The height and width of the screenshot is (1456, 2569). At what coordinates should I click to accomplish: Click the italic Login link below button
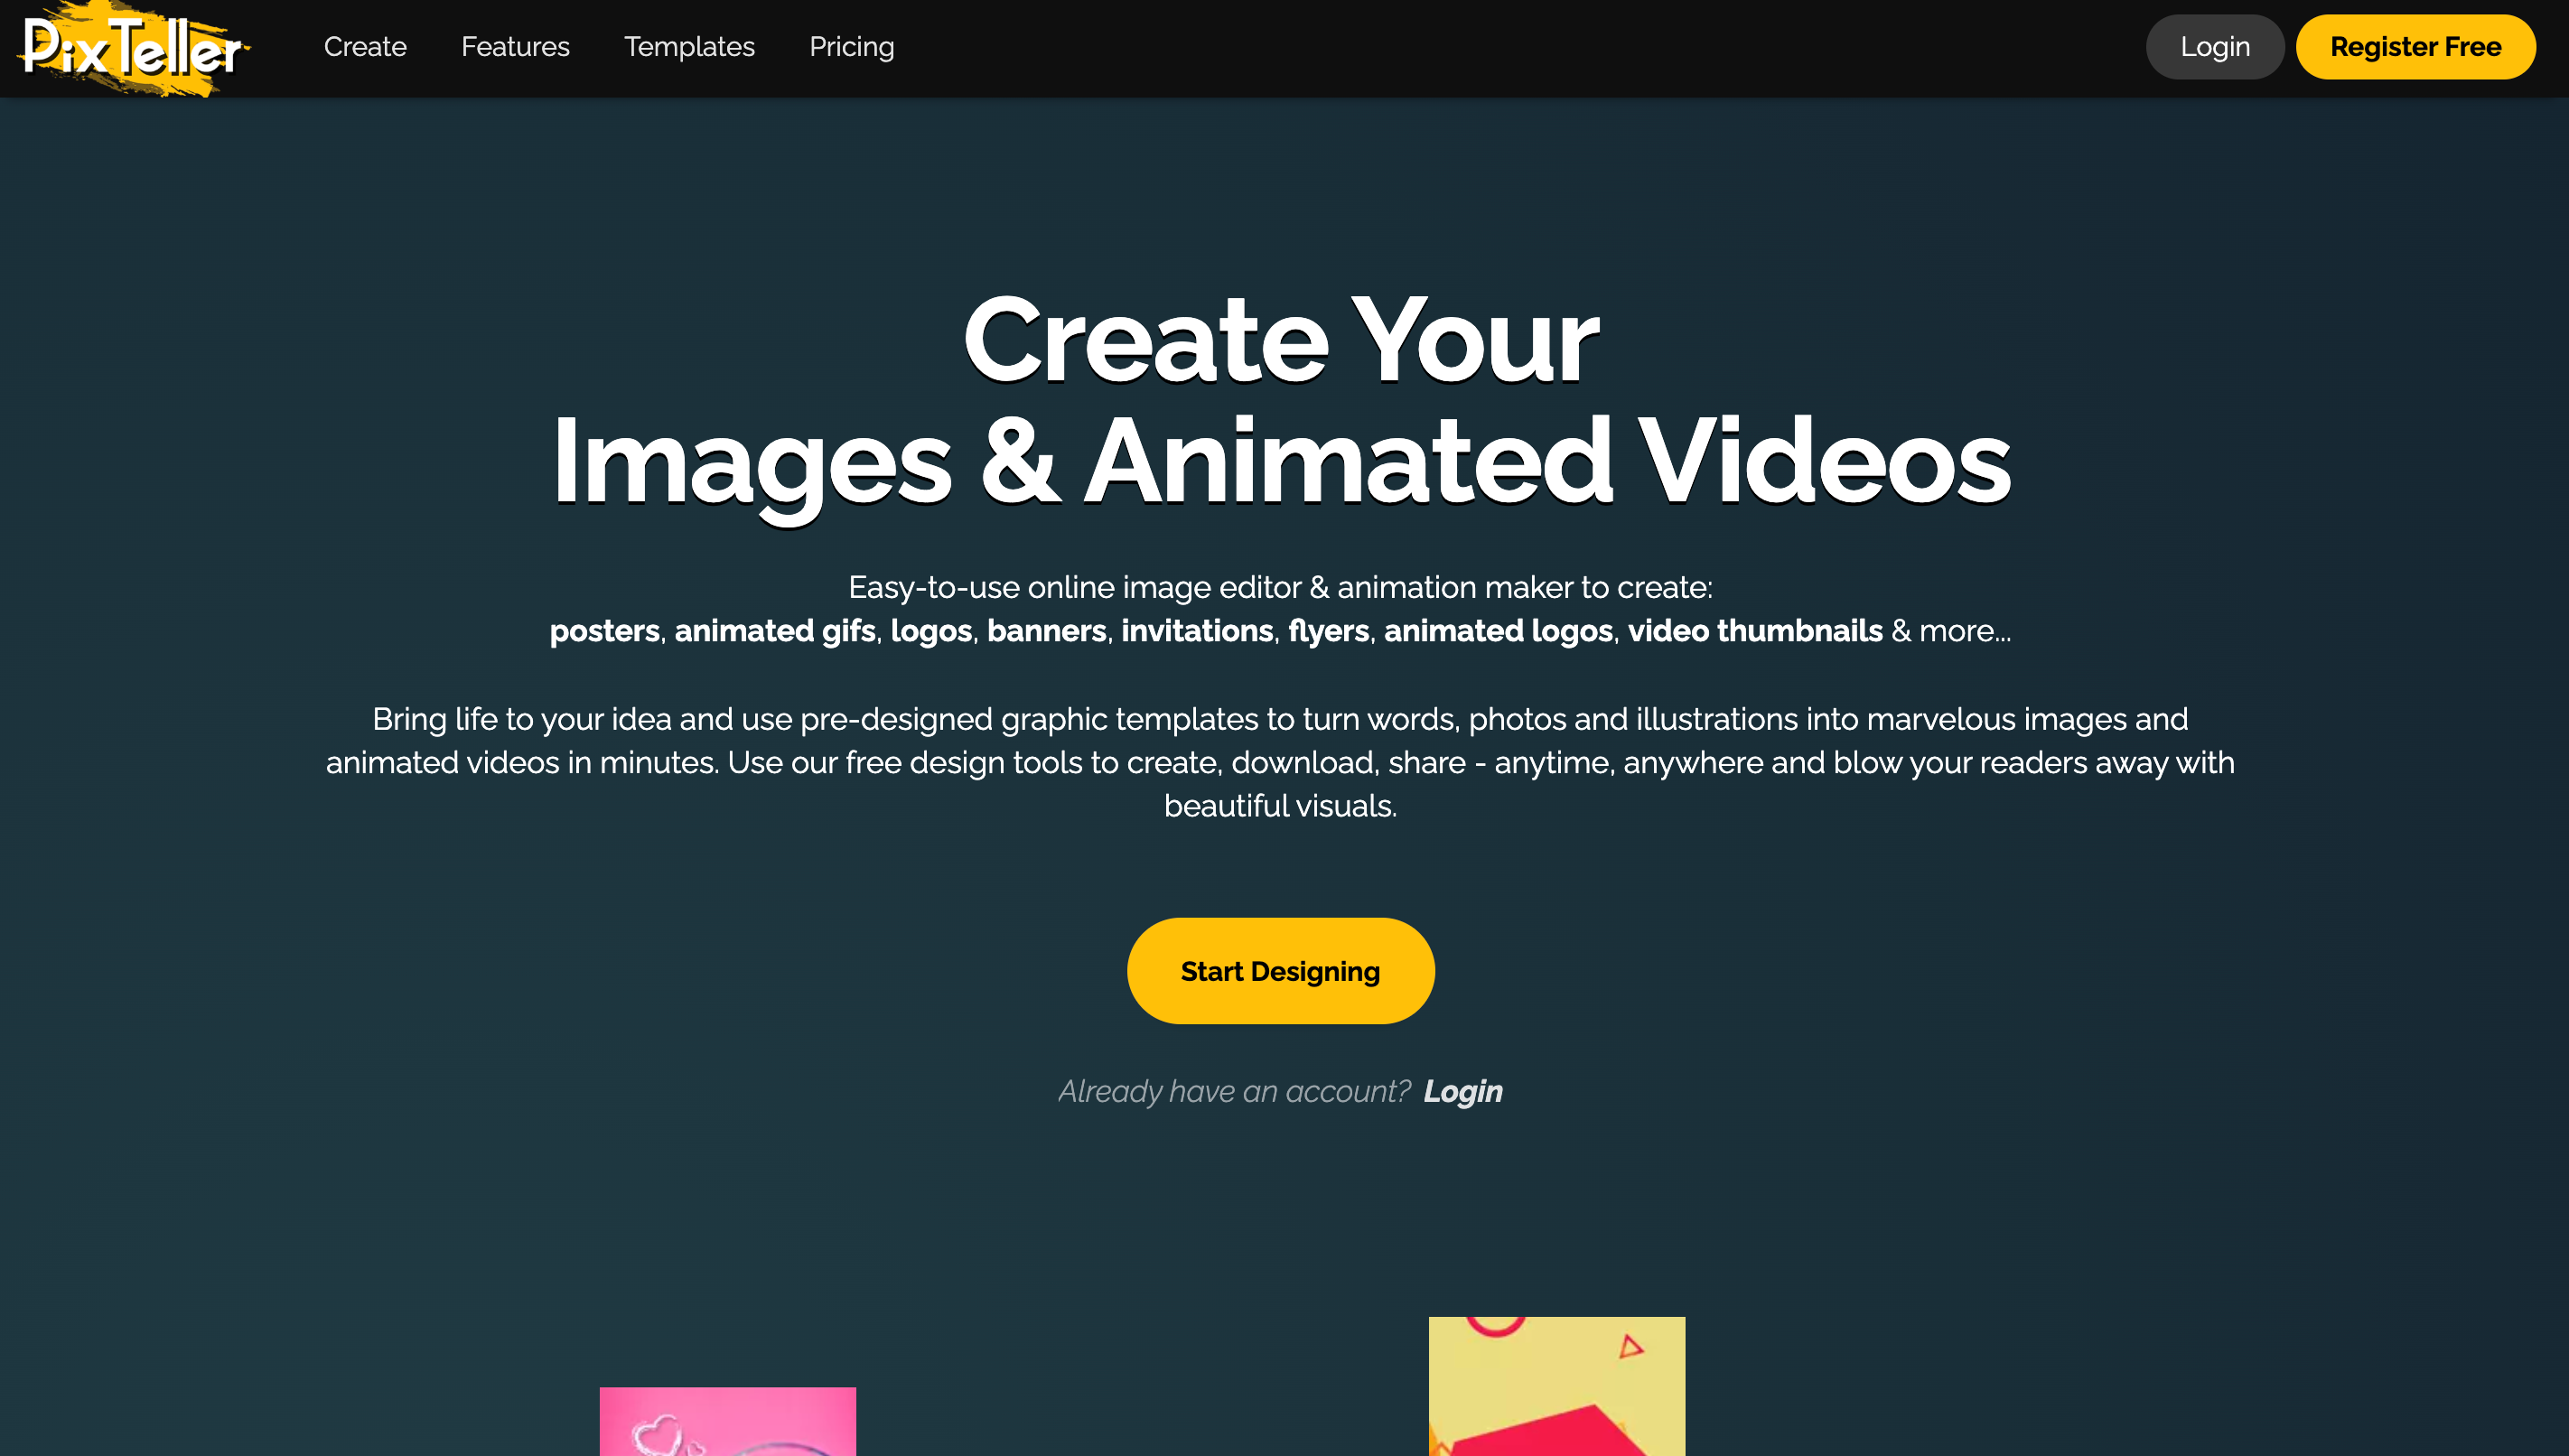1462,1091
